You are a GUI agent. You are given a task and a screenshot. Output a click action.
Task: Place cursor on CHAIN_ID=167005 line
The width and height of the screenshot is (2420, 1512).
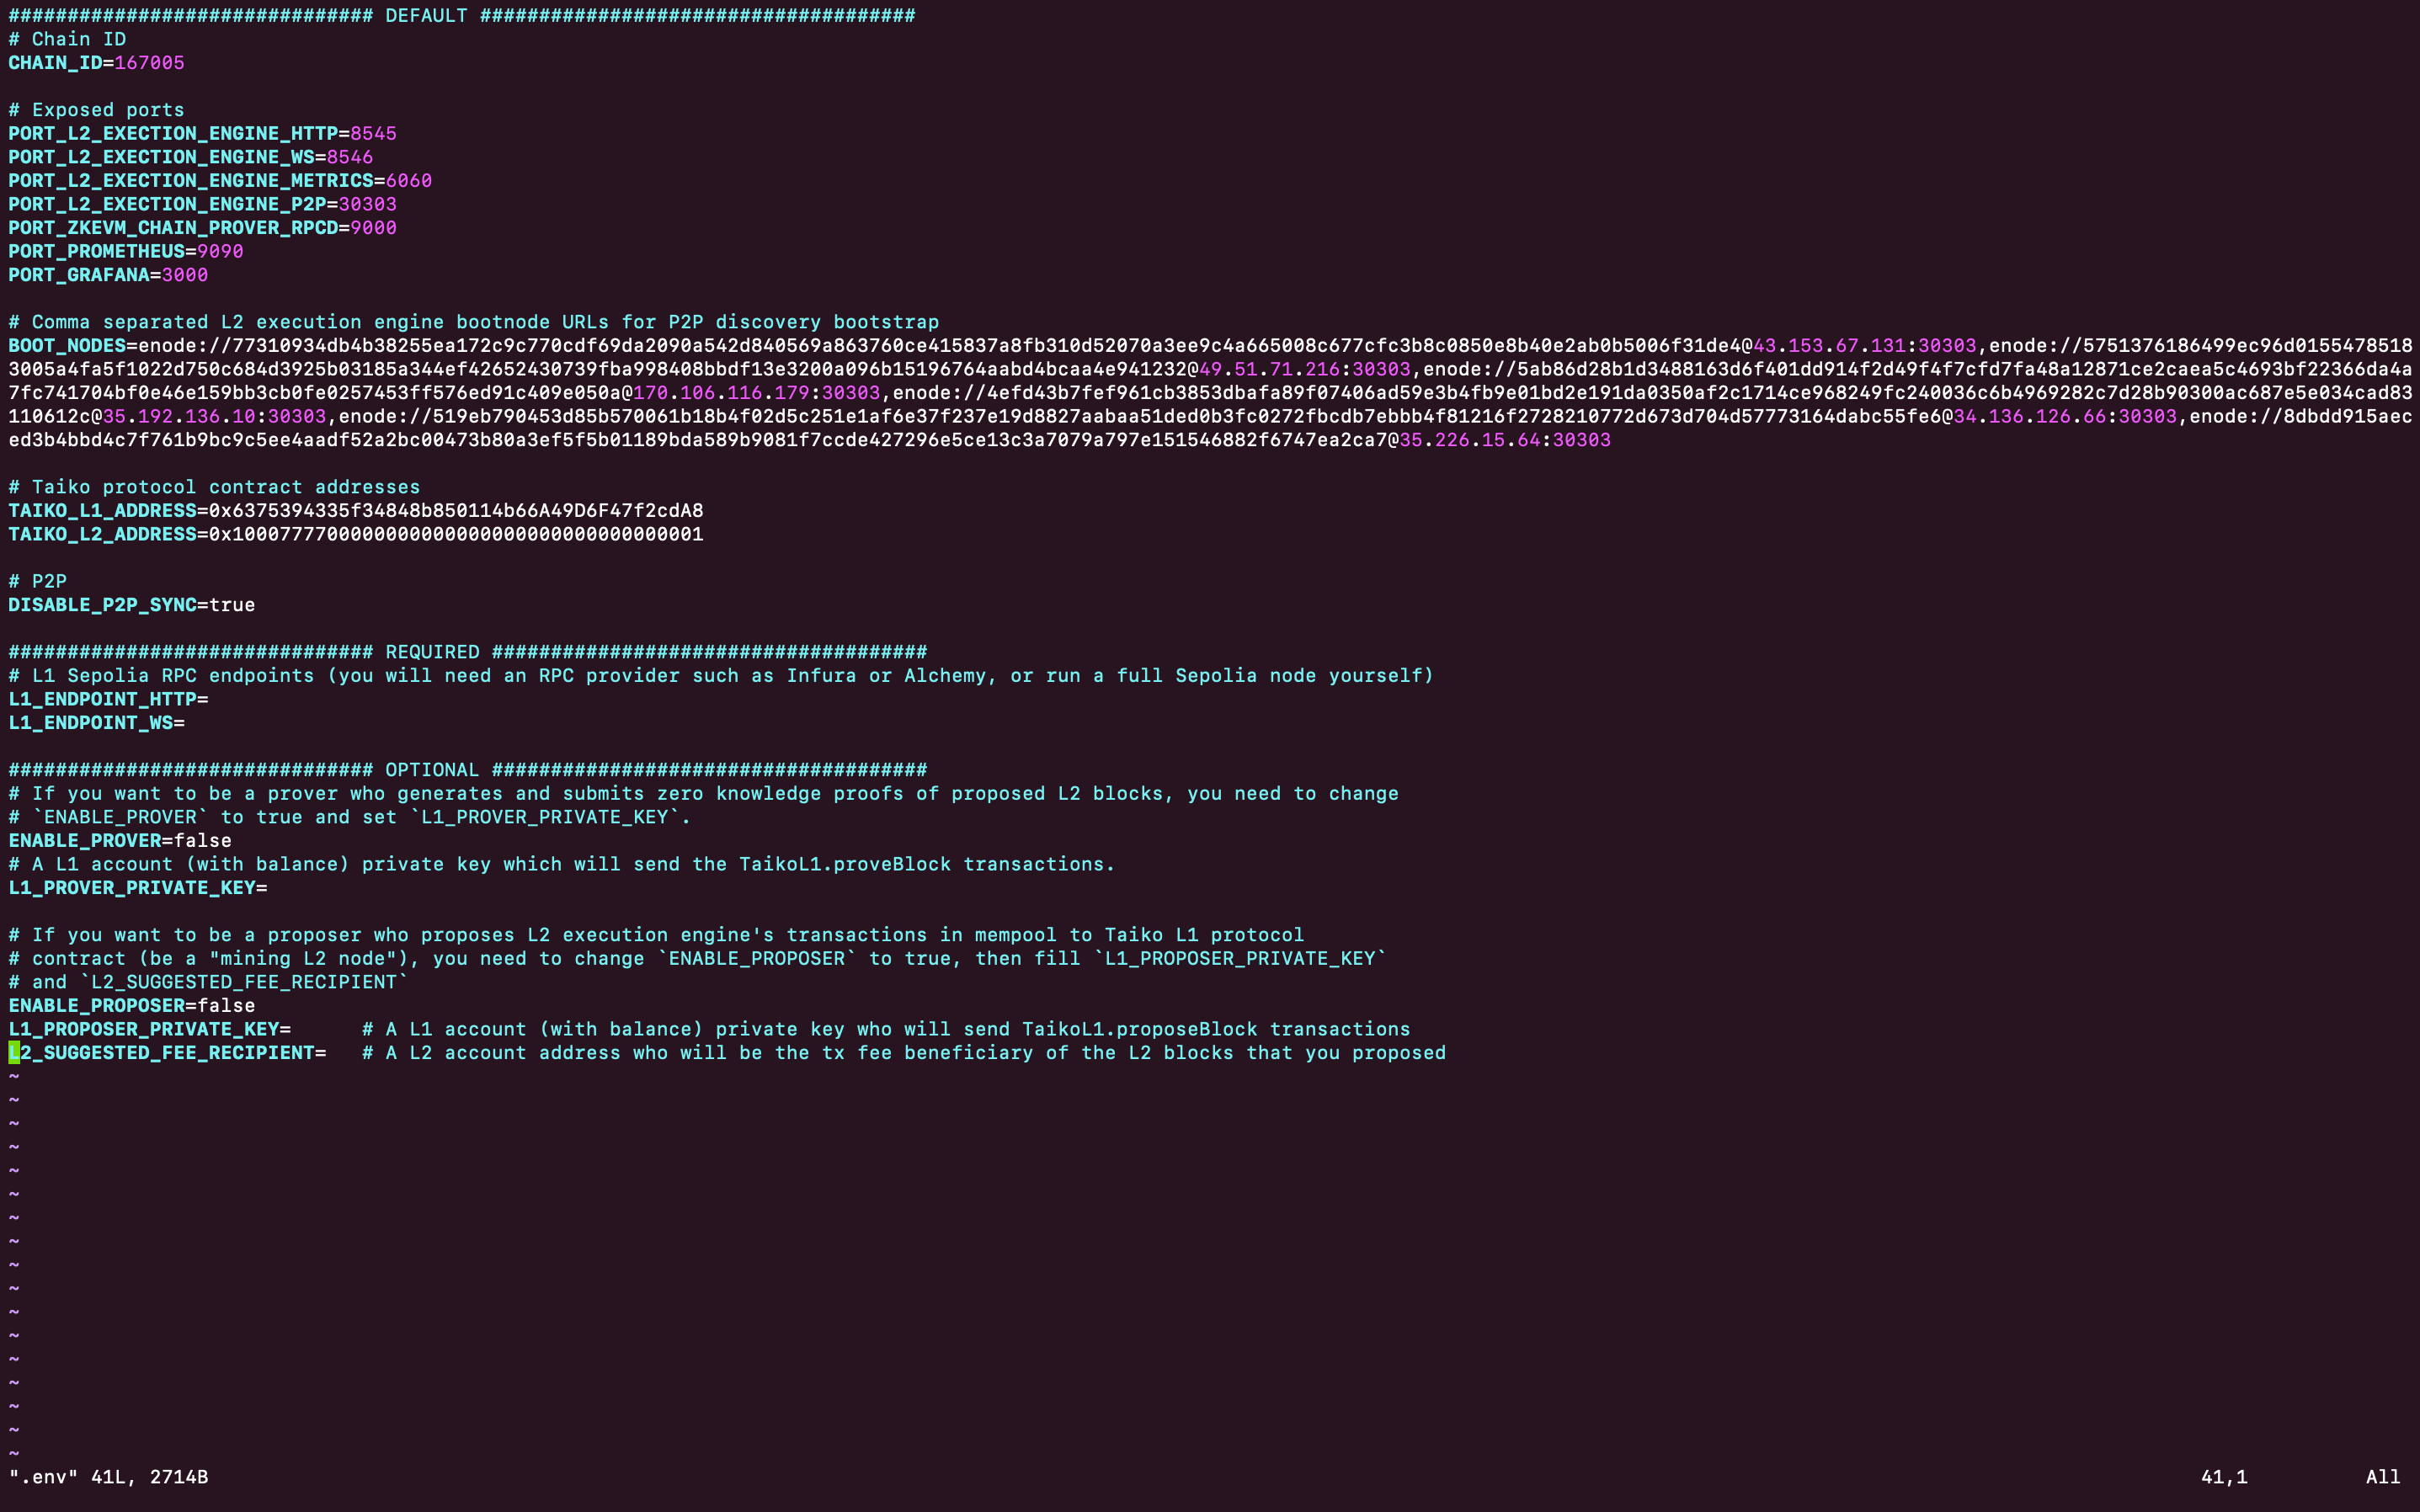point(96,63)
